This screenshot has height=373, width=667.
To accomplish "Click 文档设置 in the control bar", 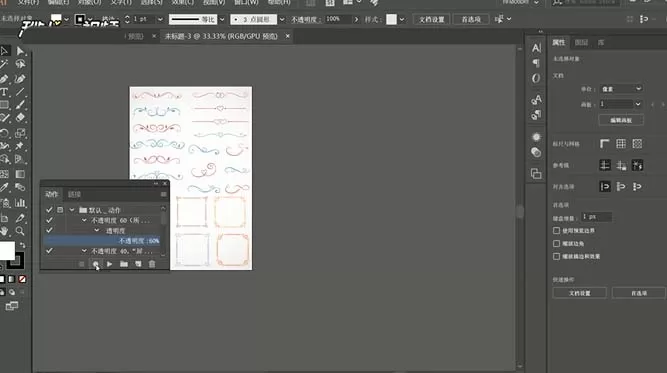I will 431,19.
